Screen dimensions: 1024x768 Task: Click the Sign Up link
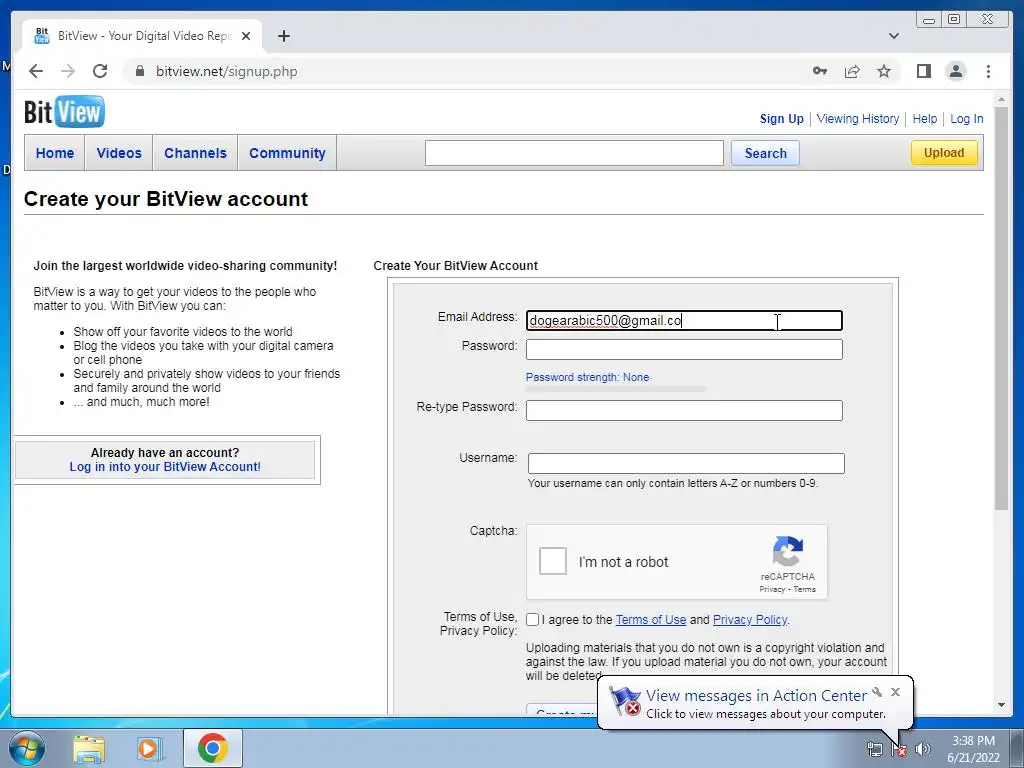coord(781,119)
